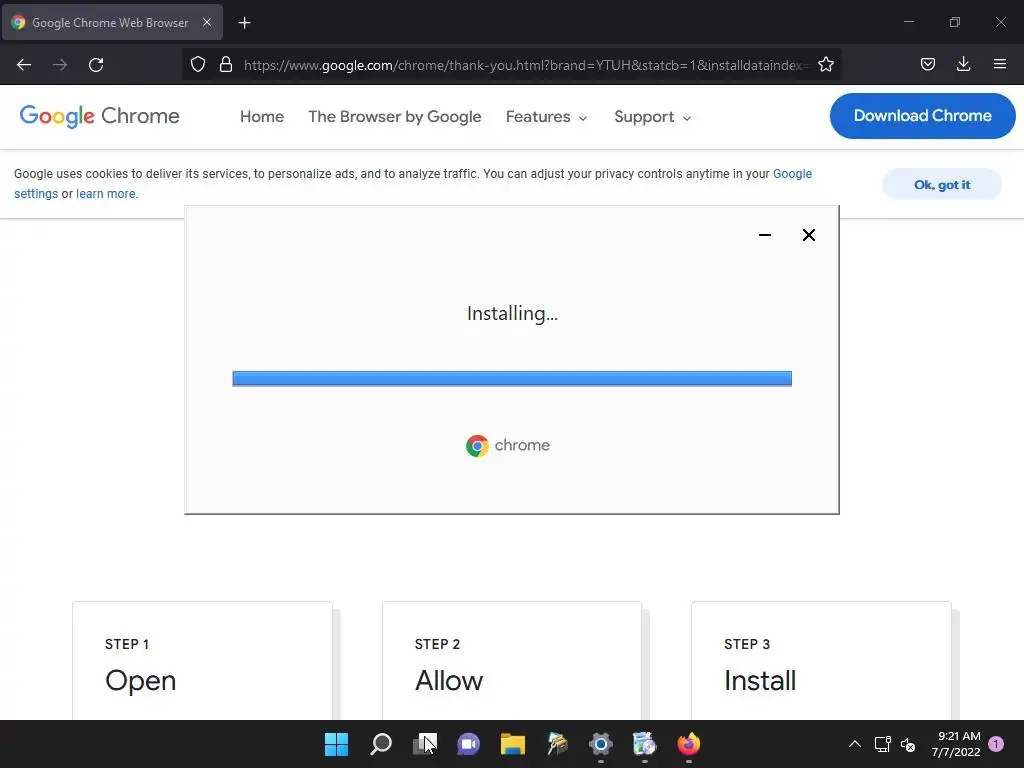The width and height of the screenshot is (1024, 768).
Task: Close the Chrome installer dialog
Action: (x=808, y=235)
